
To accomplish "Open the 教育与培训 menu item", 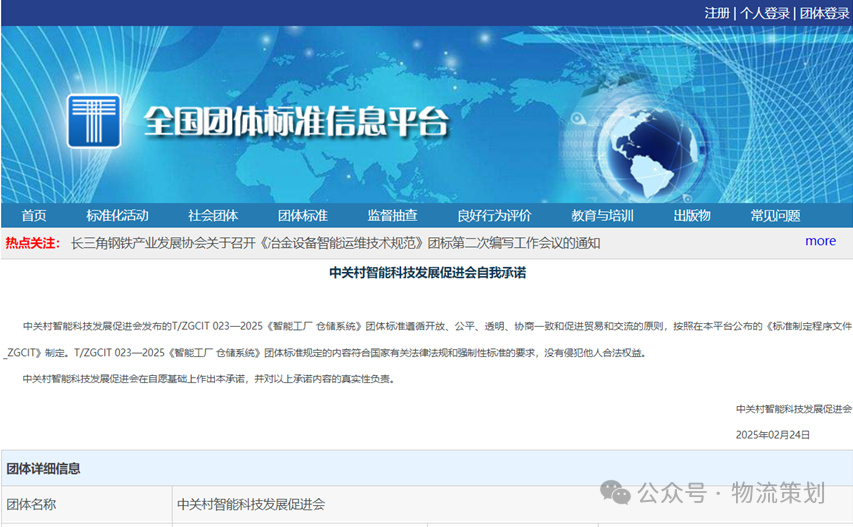I will [x=603, y=216].
